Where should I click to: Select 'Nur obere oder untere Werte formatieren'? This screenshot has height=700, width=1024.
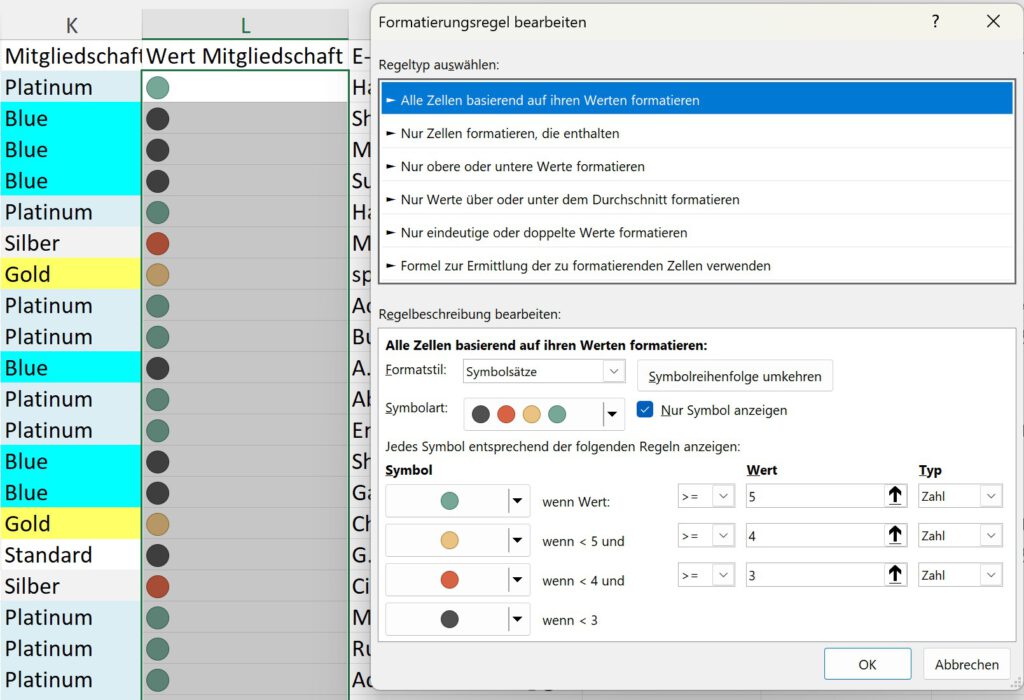pyautogui.click(x=522, y=166)
